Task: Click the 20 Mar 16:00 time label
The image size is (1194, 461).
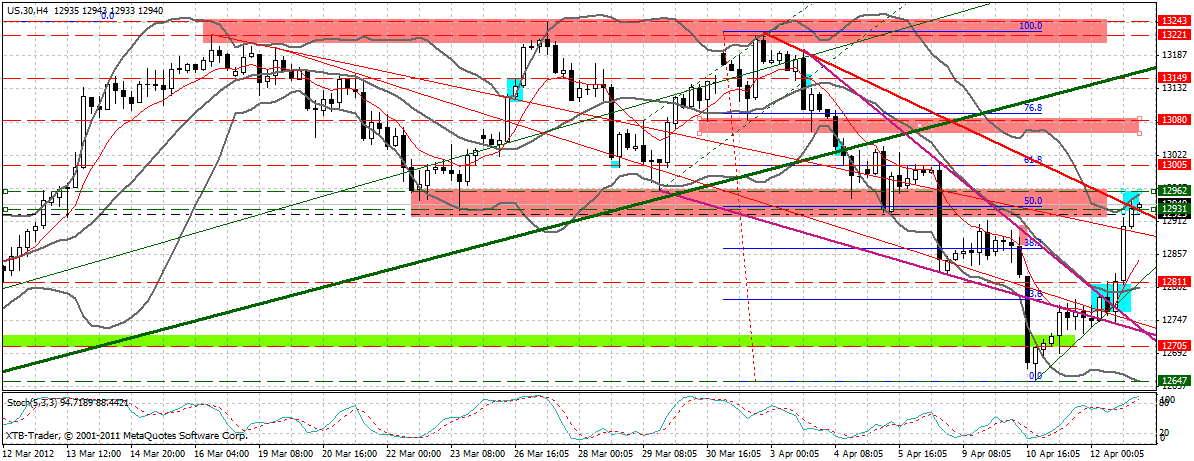Action: [349, 453]
